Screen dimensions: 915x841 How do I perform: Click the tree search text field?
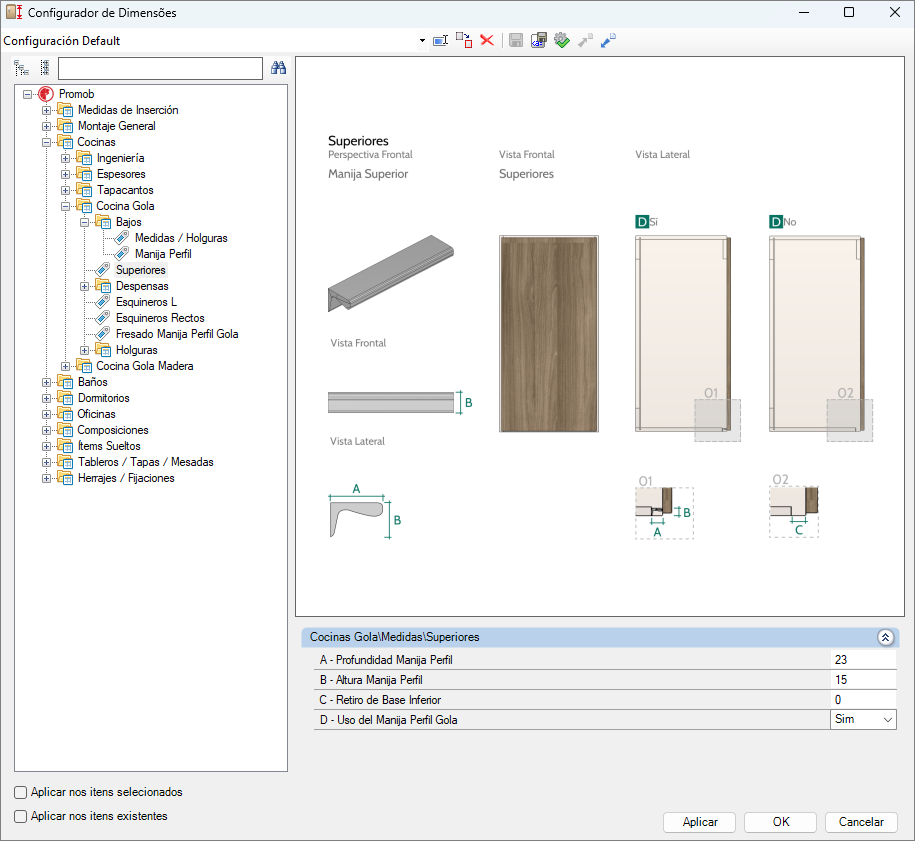click(x=160, y=68)
